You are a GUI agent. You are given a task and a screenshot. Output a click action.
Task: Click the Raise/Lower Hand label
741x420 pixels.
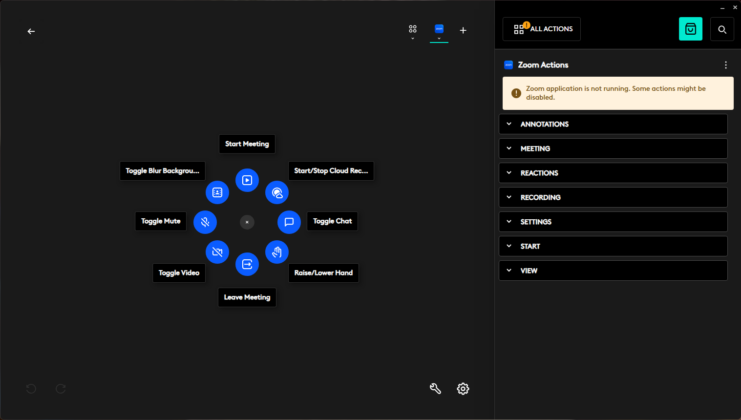pyautogui.click(x=323, y=273)
